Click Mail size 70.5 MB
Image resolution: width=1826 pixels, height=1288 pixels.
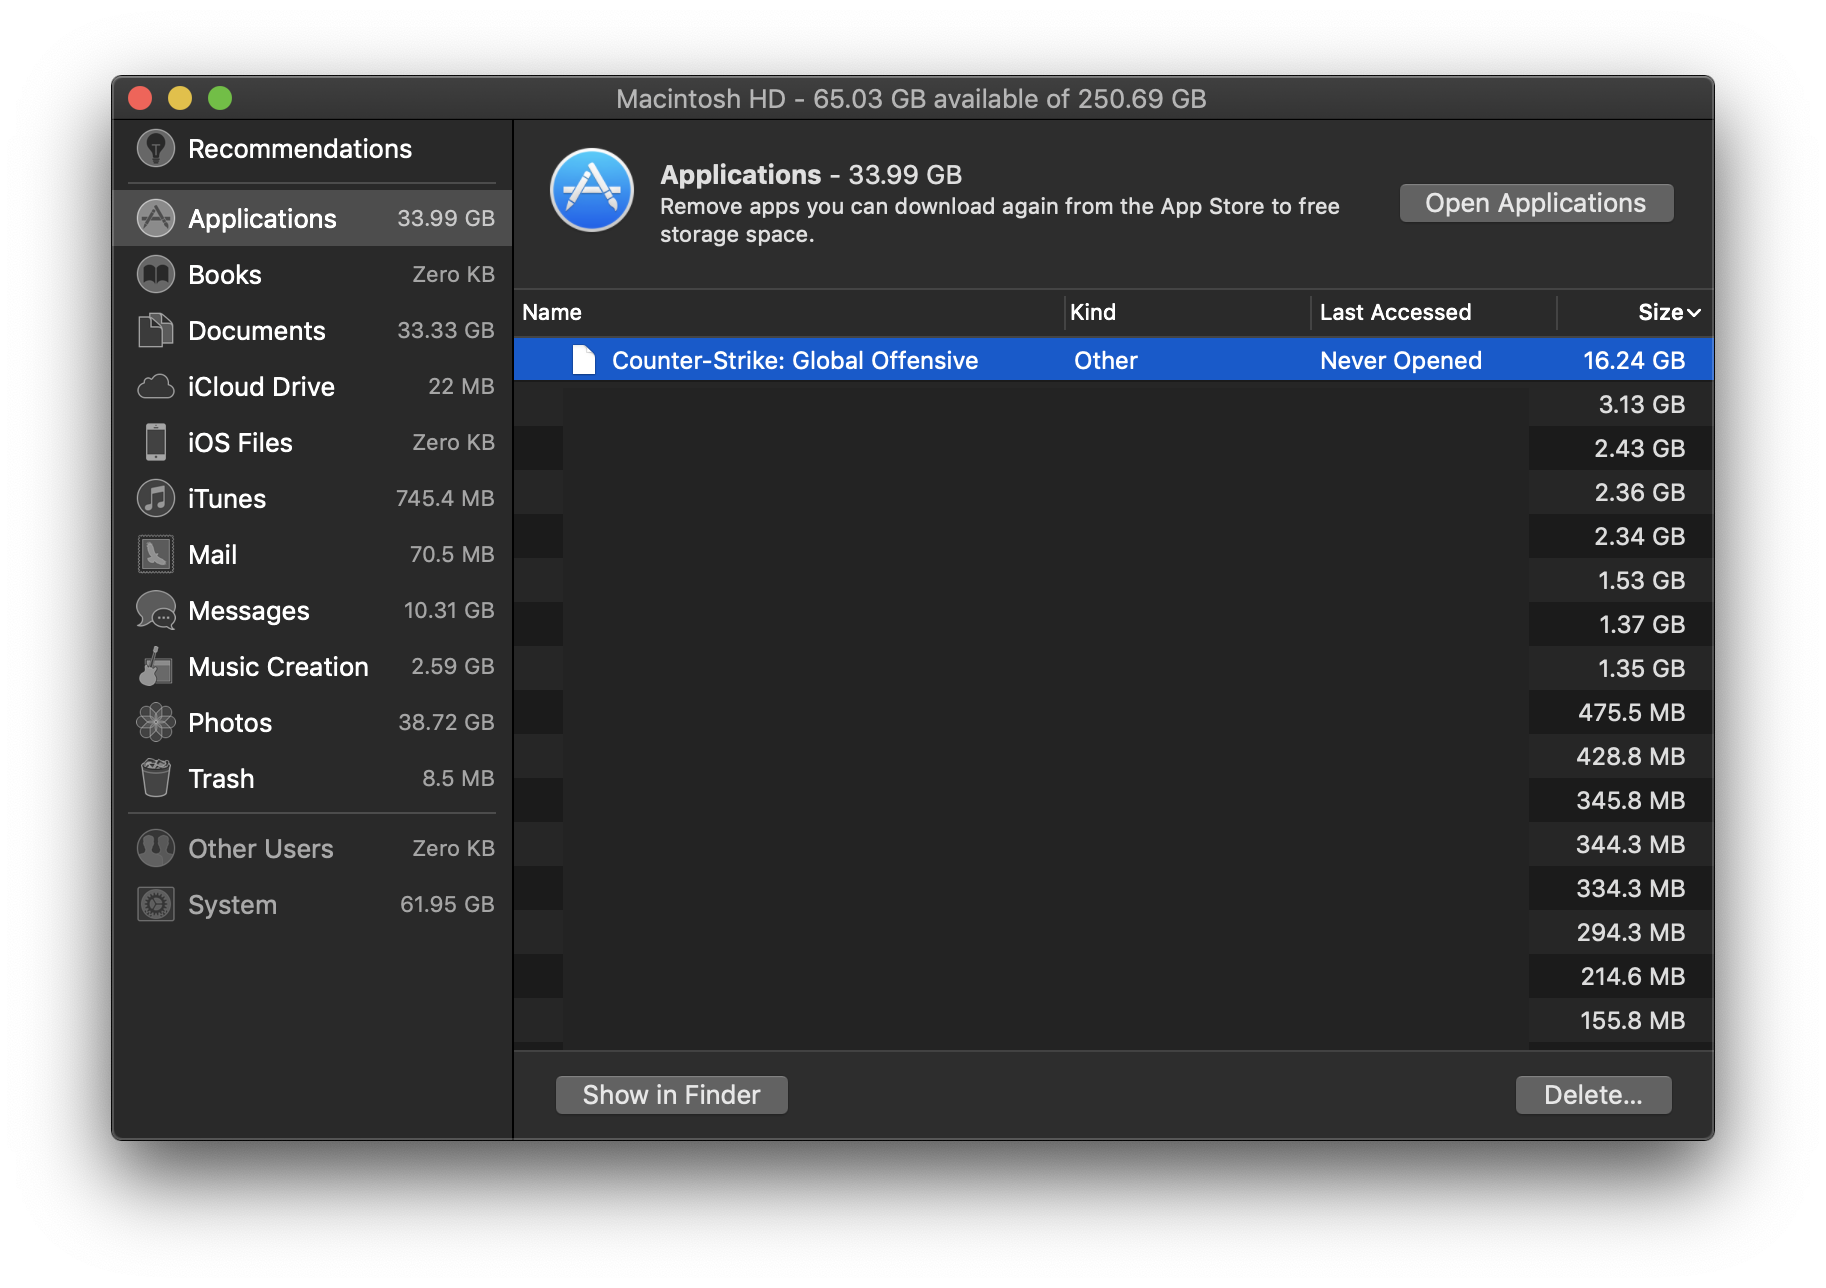(x=452, y=555)
